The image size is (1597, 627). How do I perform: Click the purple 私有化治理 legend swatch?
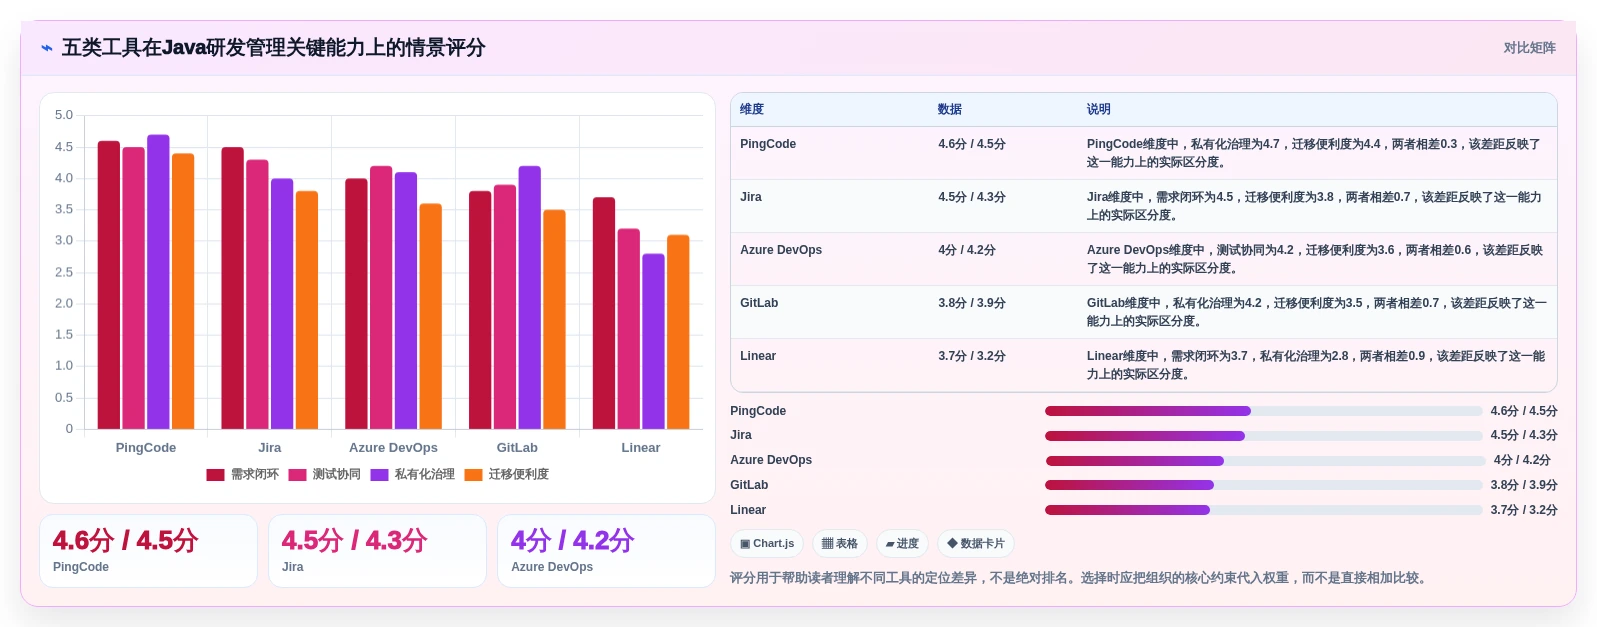click(x=379, y=475)
